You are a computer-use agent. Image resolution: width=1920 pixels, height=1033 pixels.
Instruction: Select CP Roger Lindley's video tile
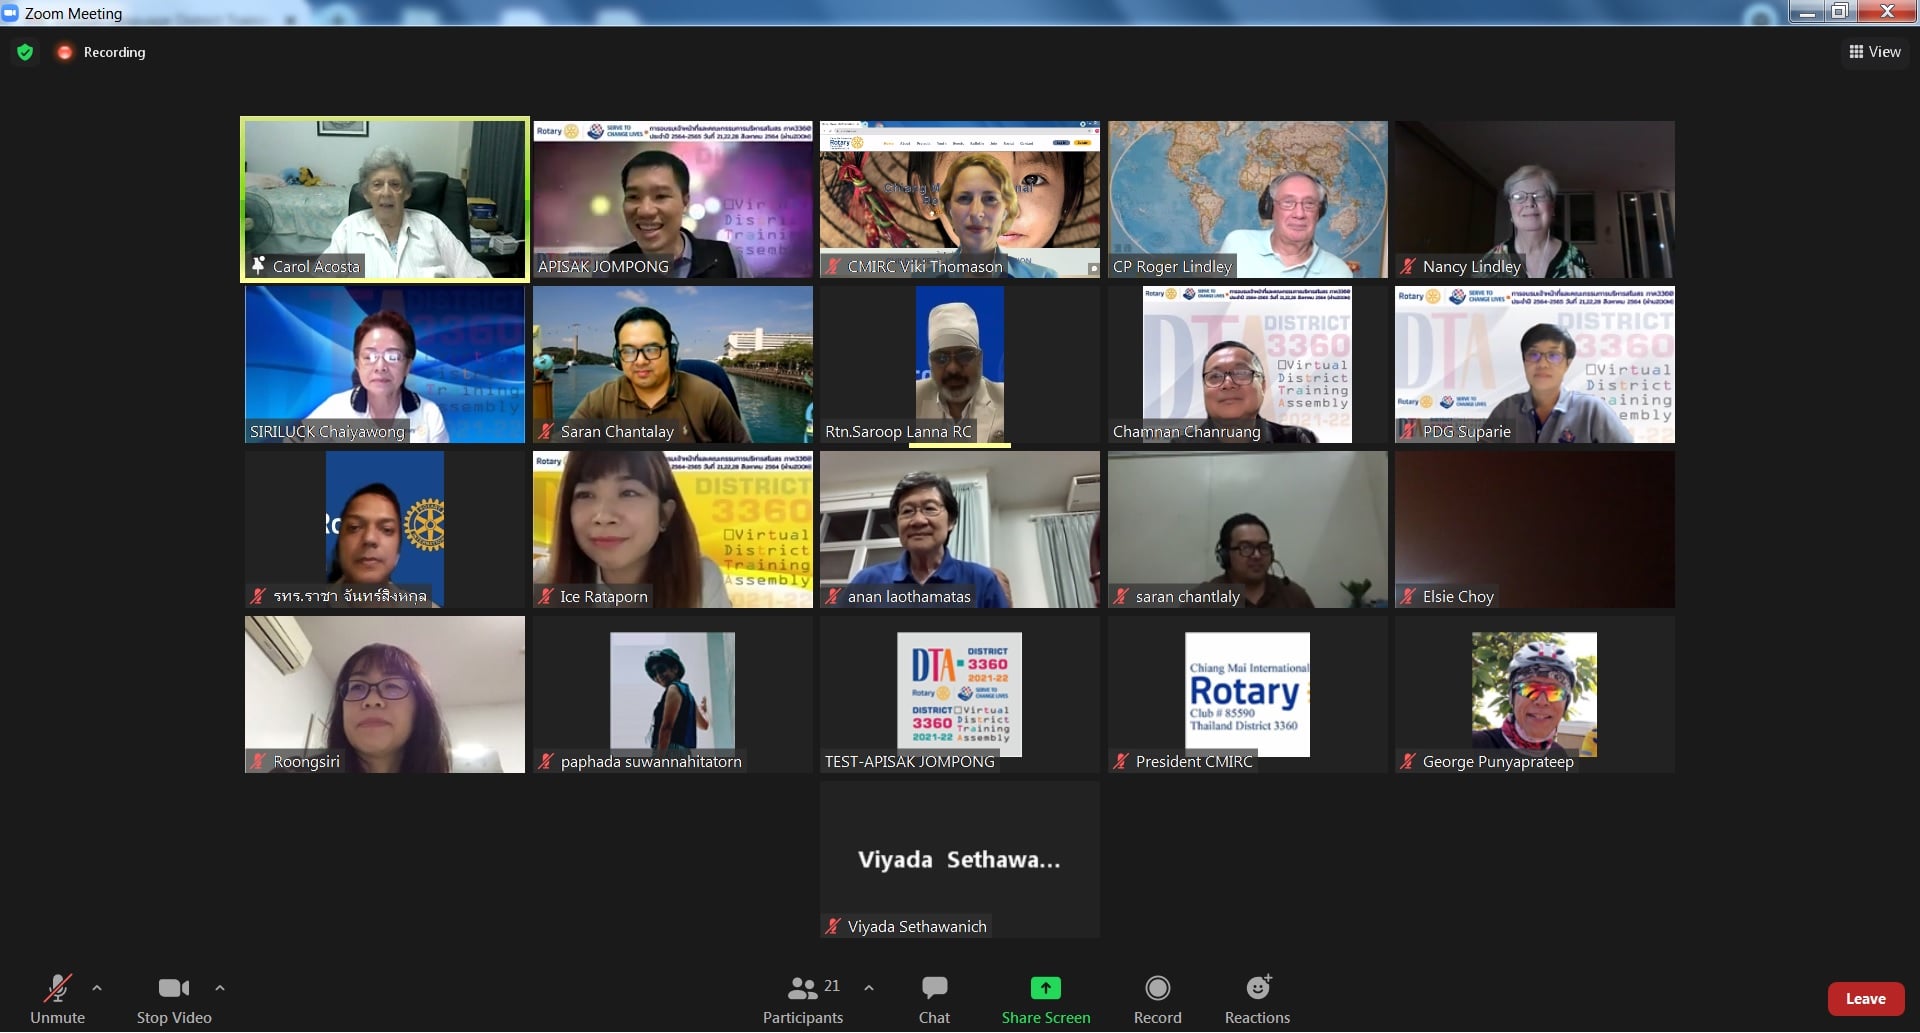[x=1247, y=199]
